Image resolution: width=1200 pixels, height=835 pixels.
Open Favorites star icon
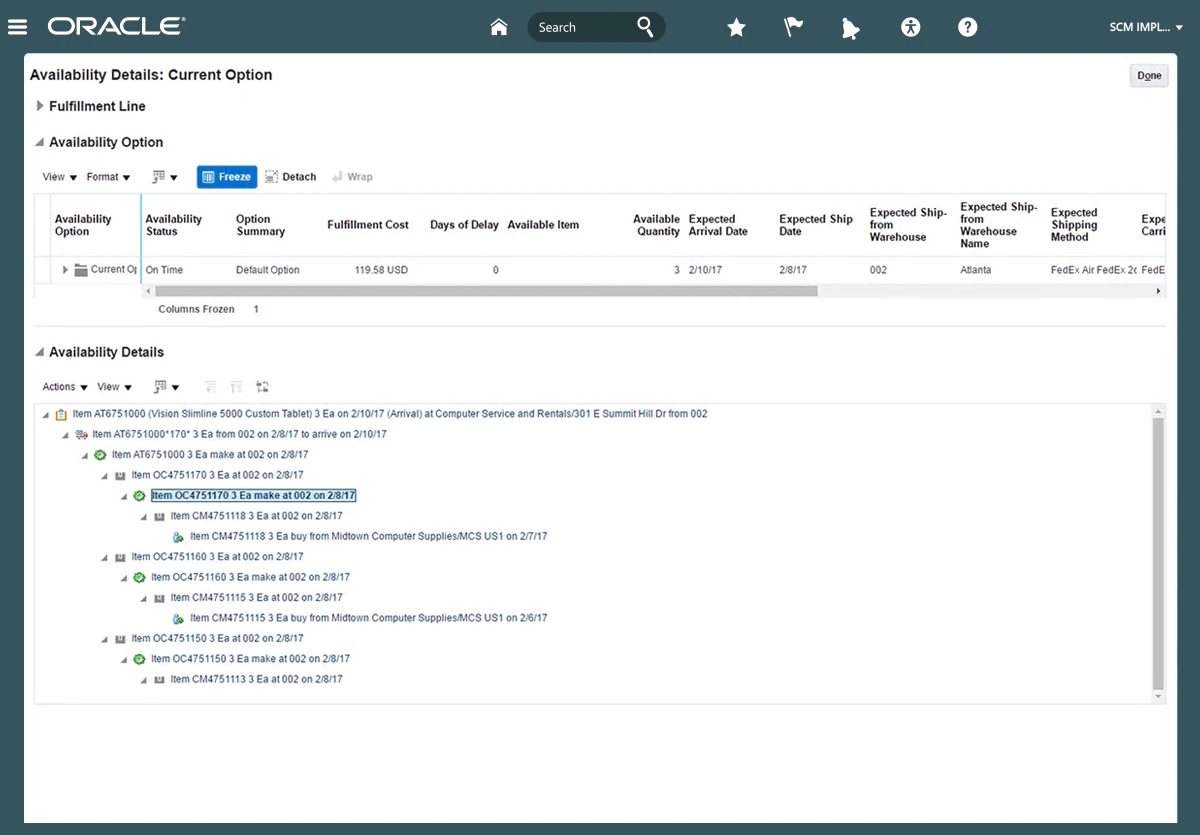[736, 28]
